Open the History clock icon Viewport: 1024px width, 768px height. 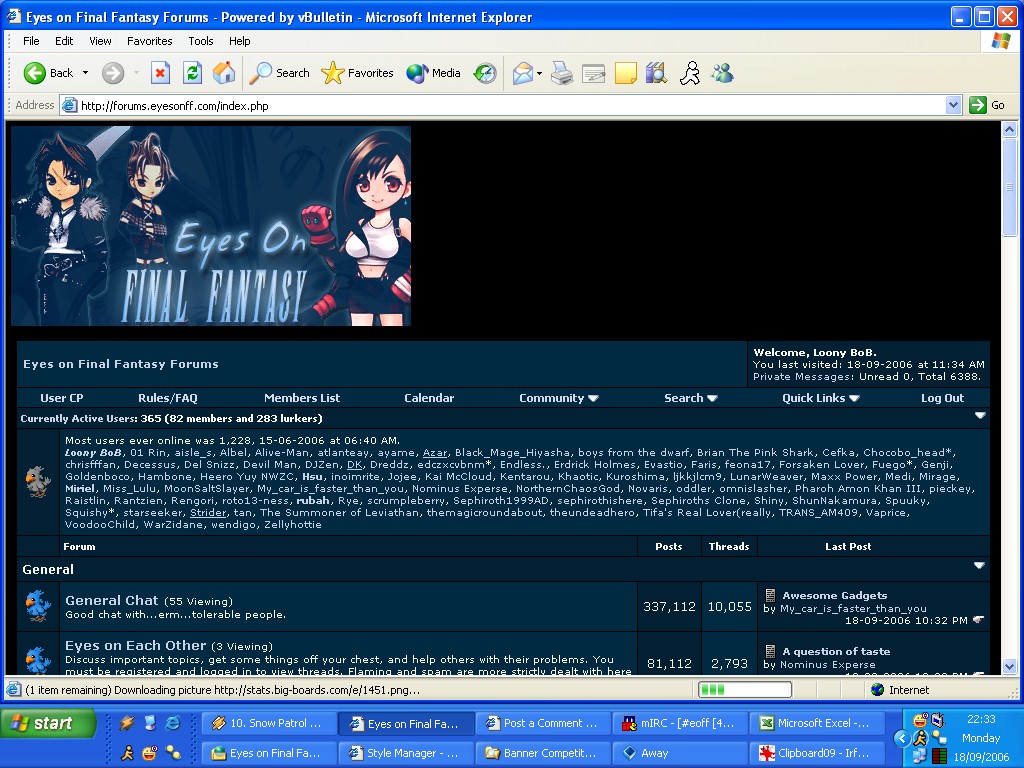(485, 73)
